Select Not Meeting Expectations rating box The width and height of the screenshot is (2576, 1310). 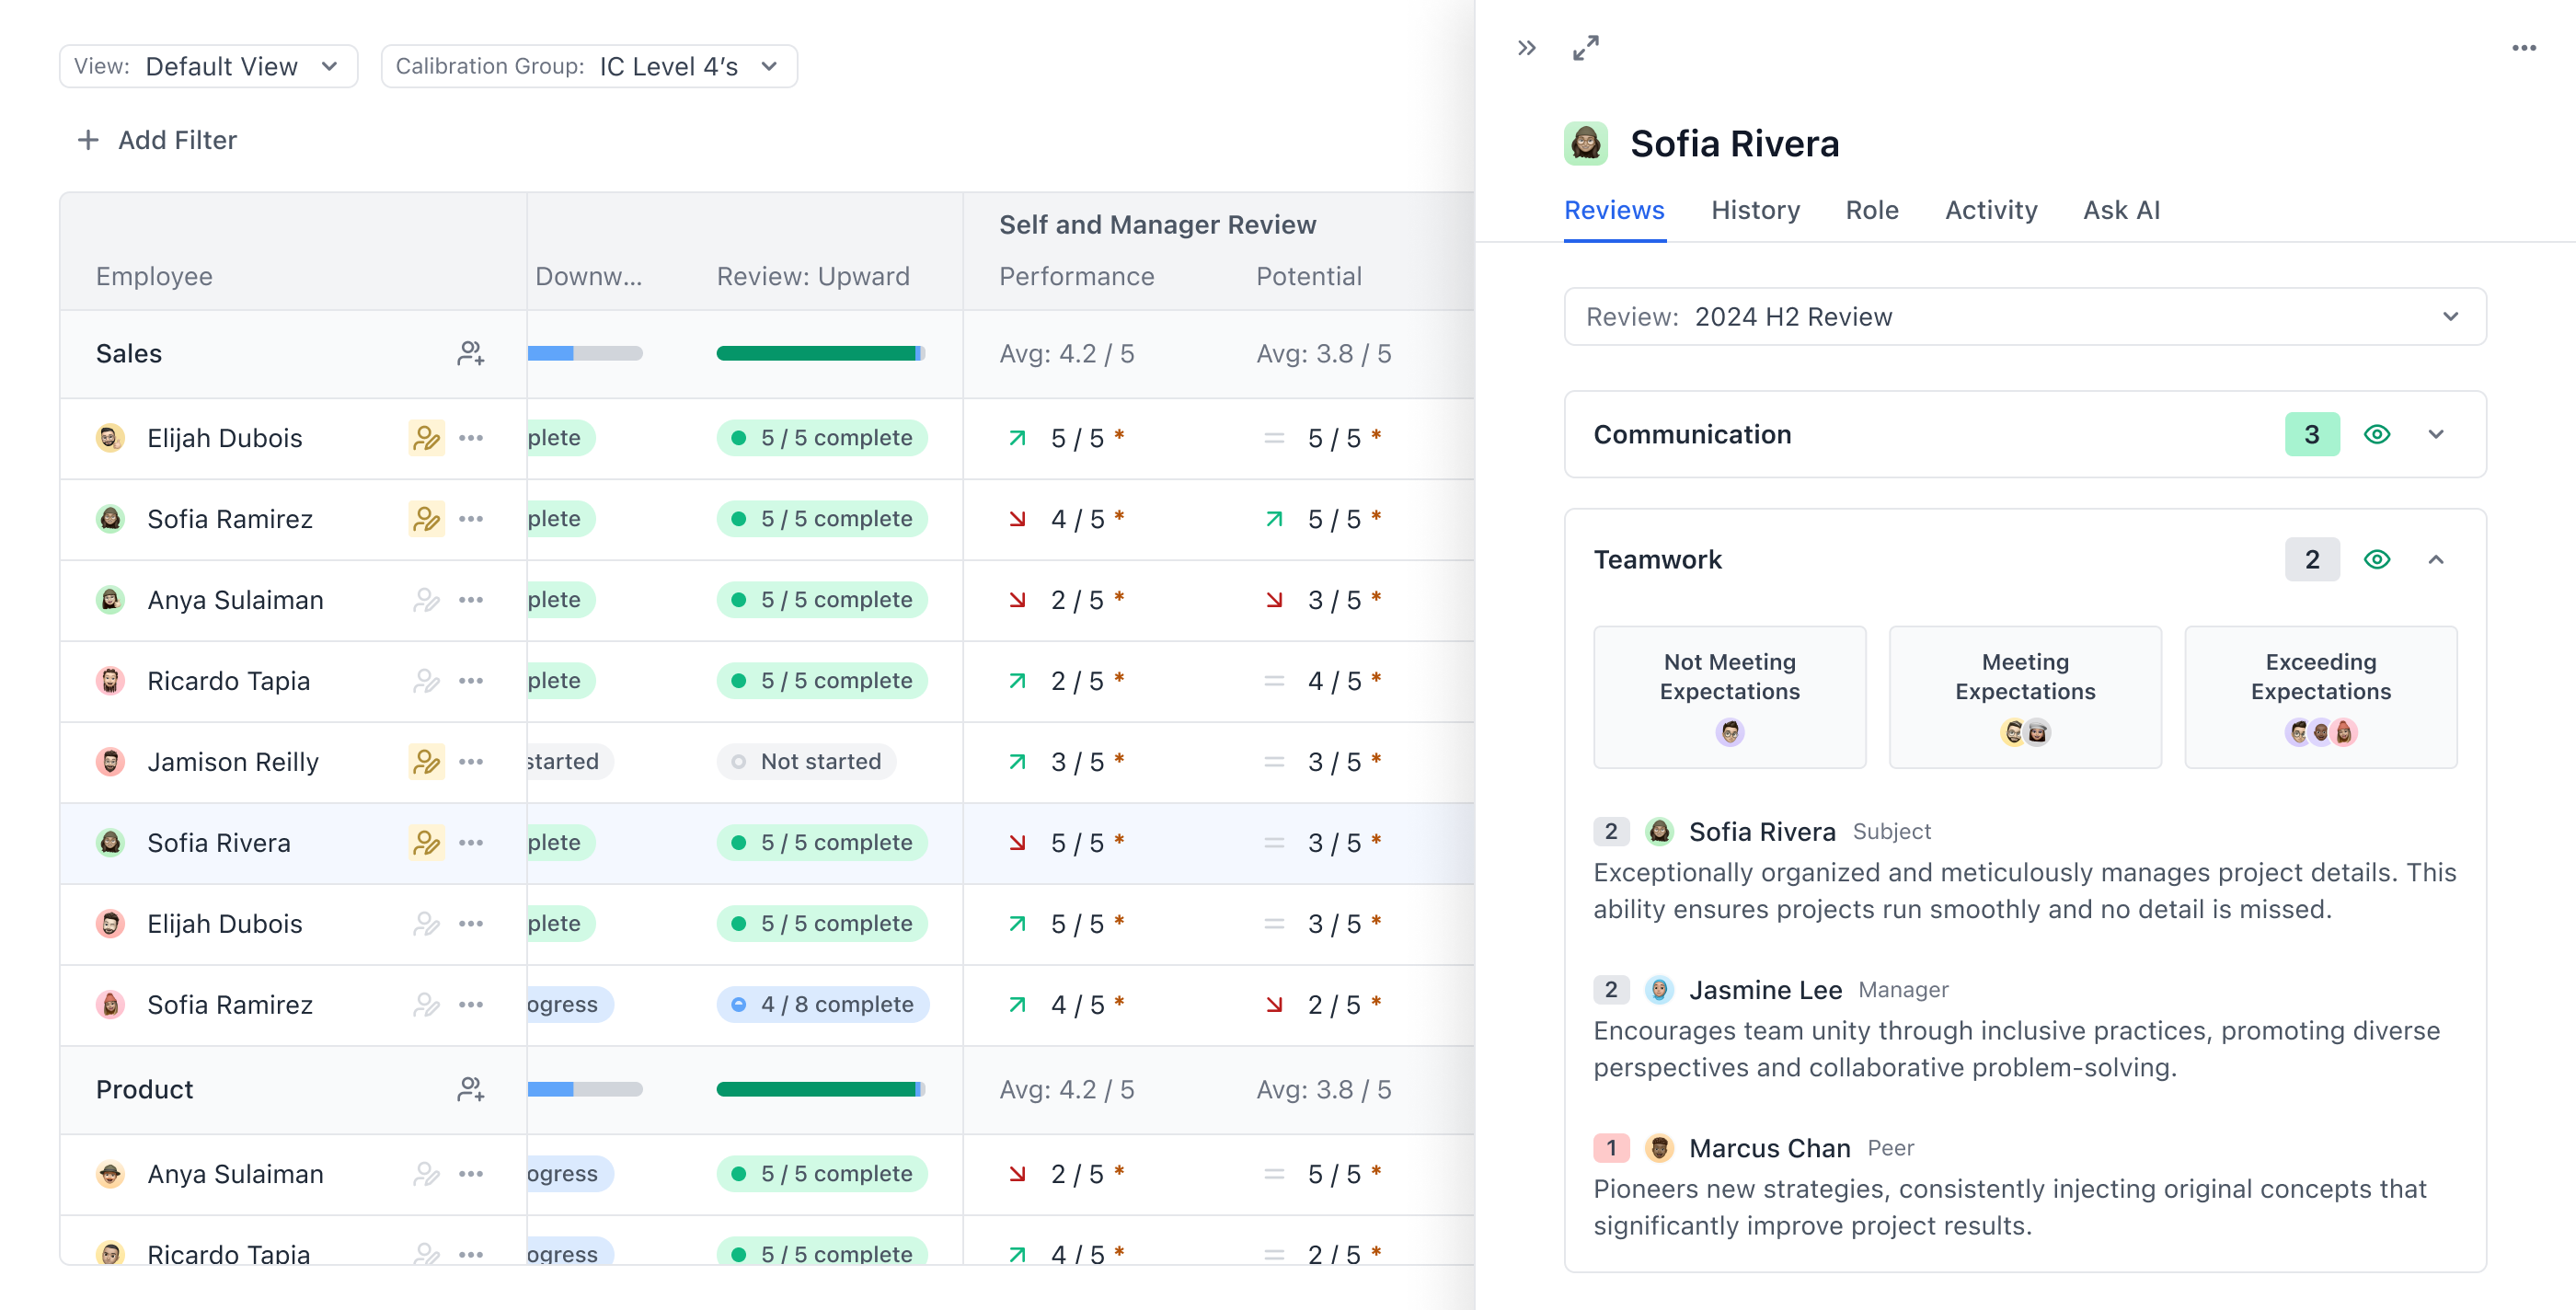click(1728, 696)
